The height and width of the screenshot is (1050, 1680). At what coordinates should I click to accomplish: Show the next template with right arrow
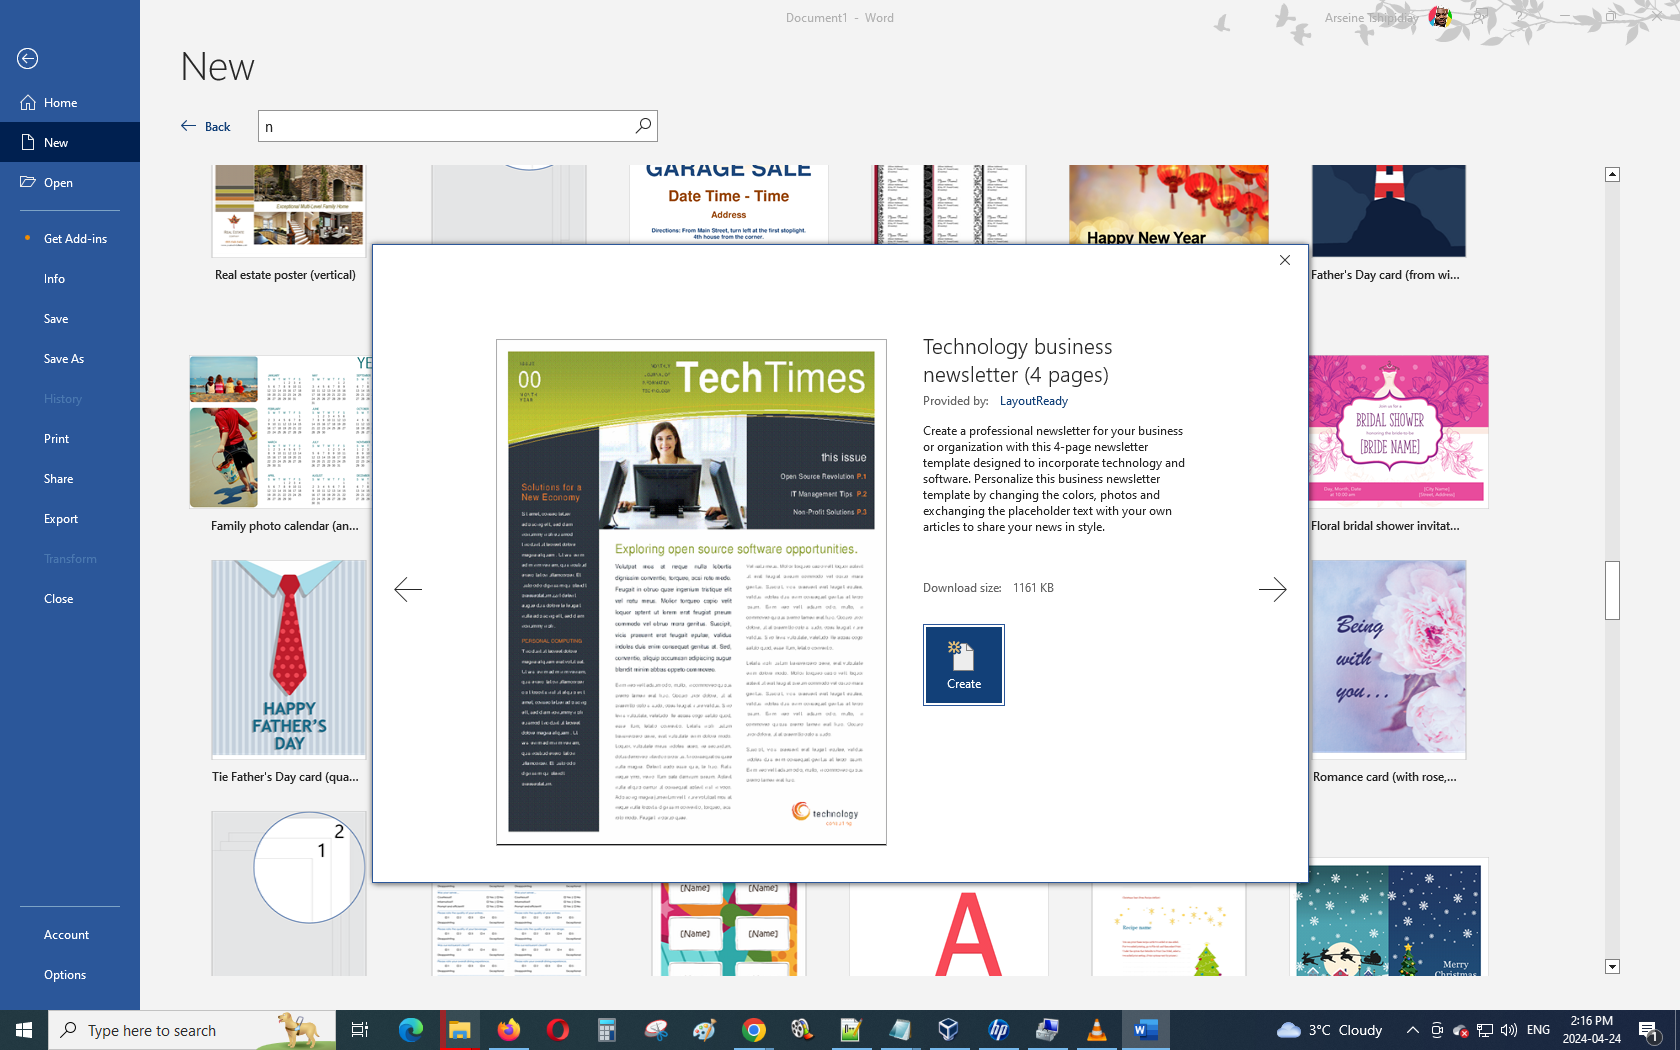pos(1272,589)
